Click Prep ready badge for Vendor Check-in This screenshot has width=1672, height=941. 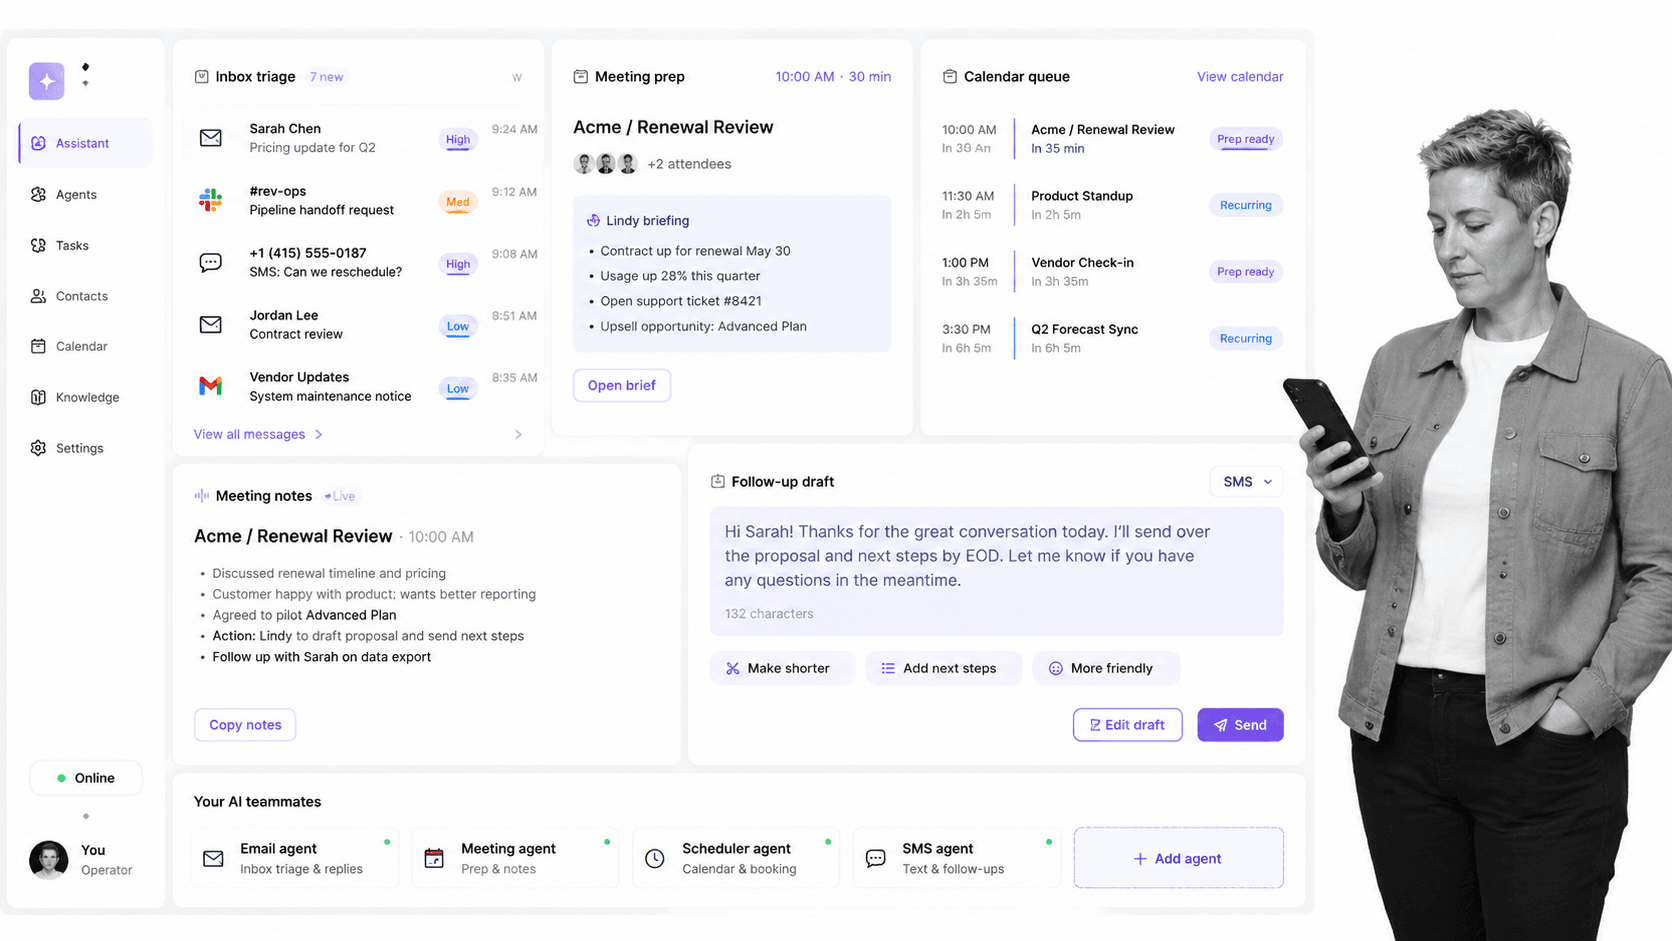tap(1245, 272)
